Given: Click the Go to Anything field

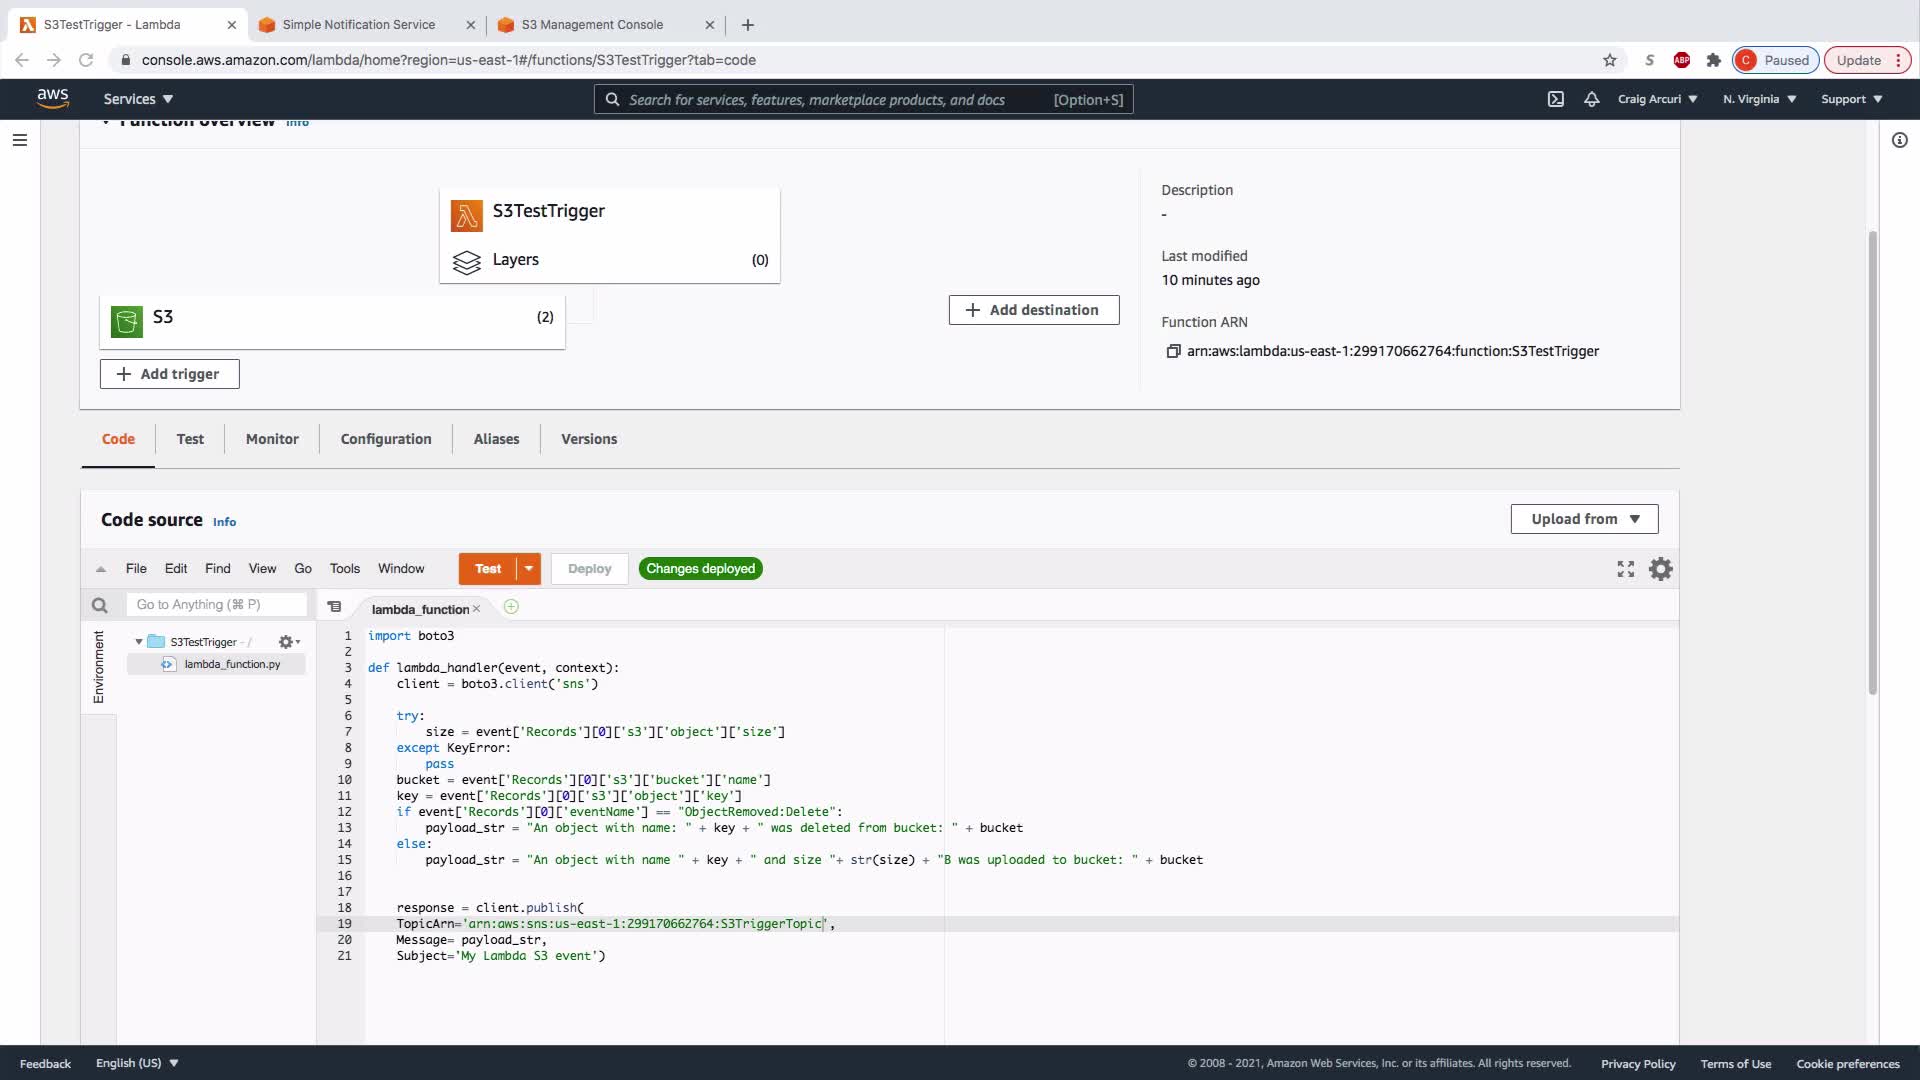Looking at the screenshot, I should [x=216, y=605].
